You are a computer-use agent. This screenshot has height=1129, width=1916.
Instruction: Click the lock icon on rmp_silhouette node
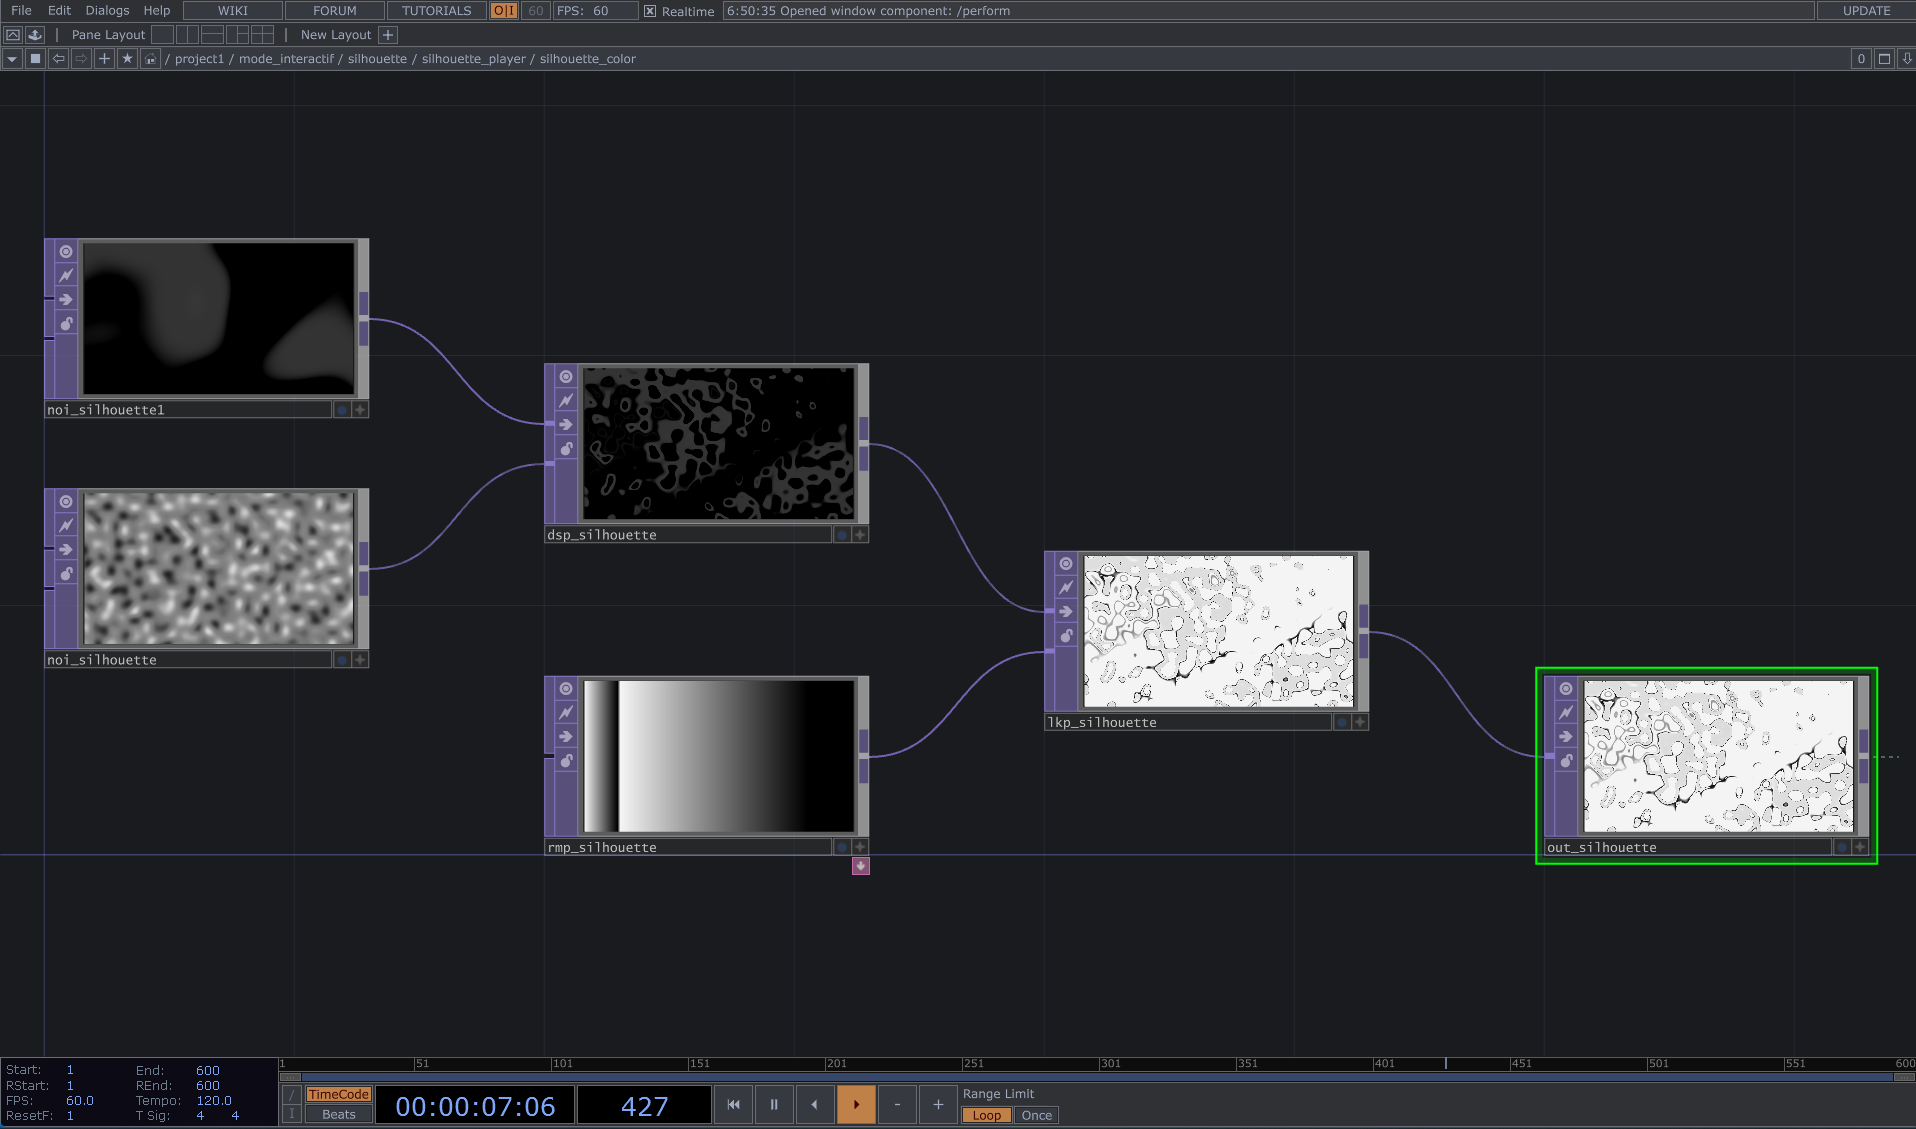coord(566,761)
